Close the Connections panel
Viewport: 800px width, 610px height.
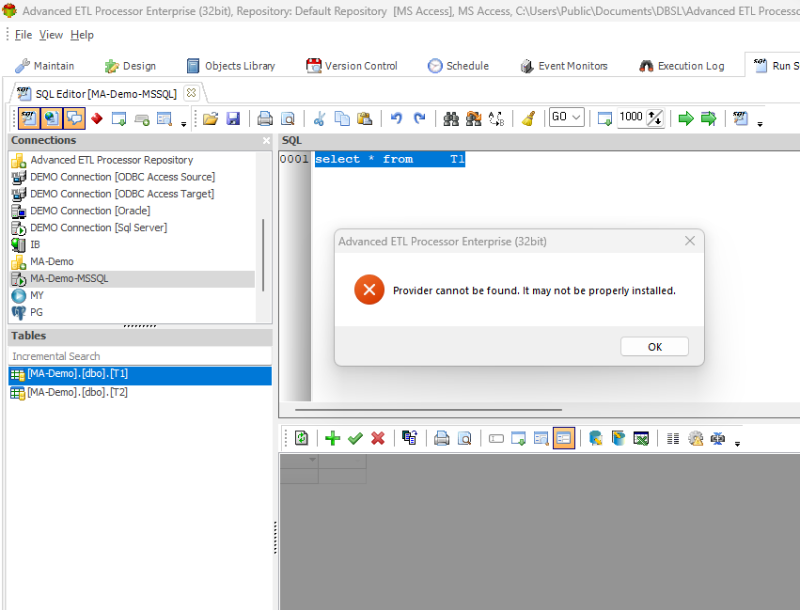coord(266,140)
